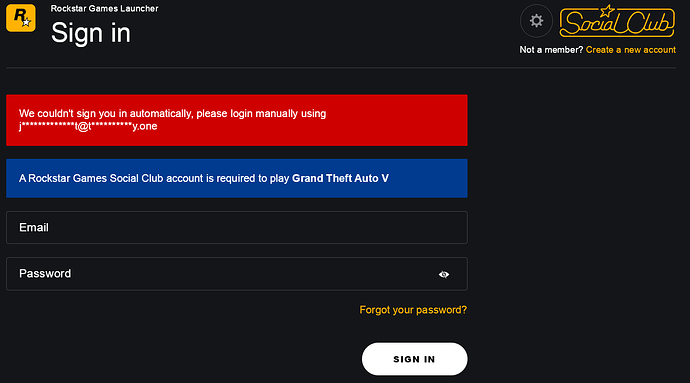Click the Rockstar Games R-star logo
Screen dimensions: 690x383
point(21,18)
